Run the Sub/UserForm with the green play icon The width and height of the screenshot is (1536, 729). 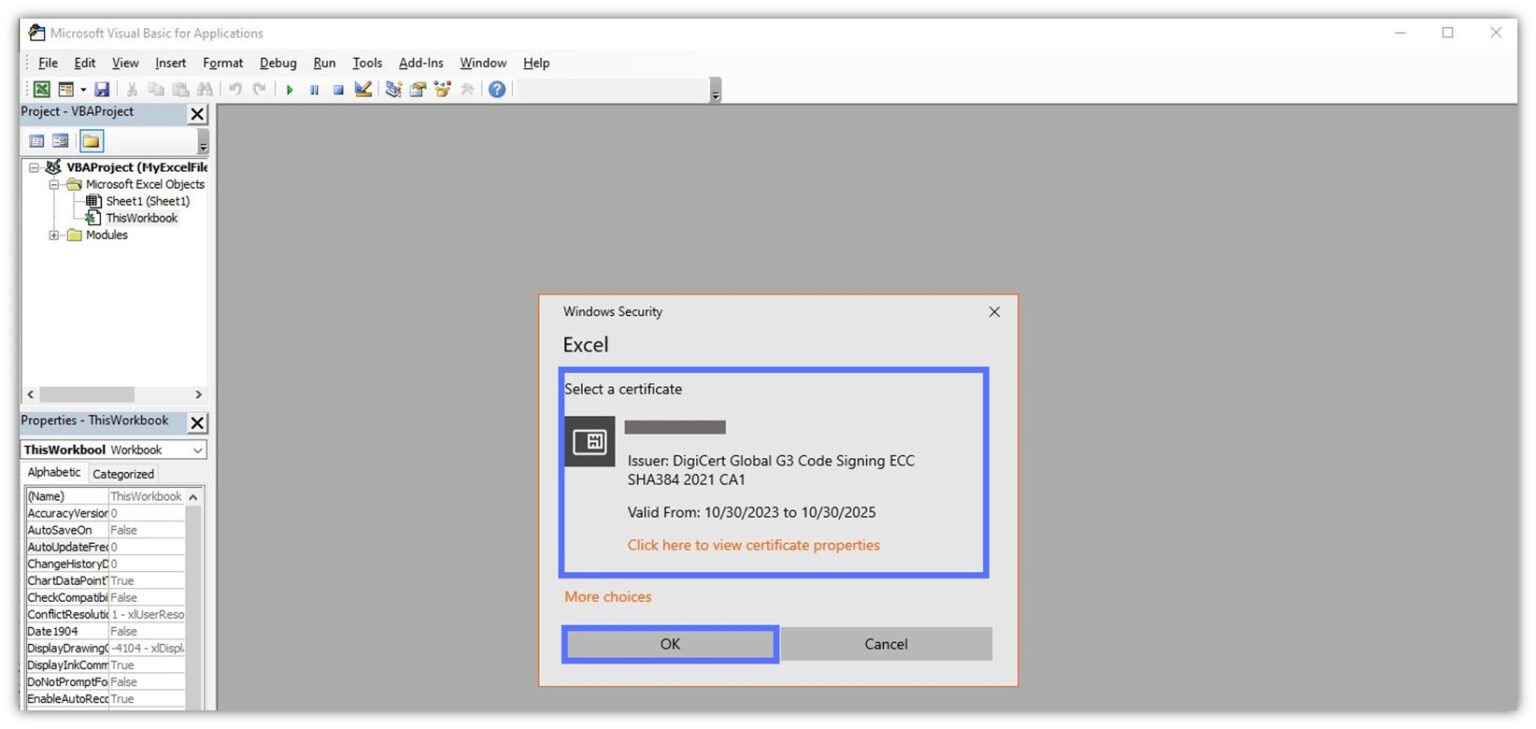click(x=290, y=89)
